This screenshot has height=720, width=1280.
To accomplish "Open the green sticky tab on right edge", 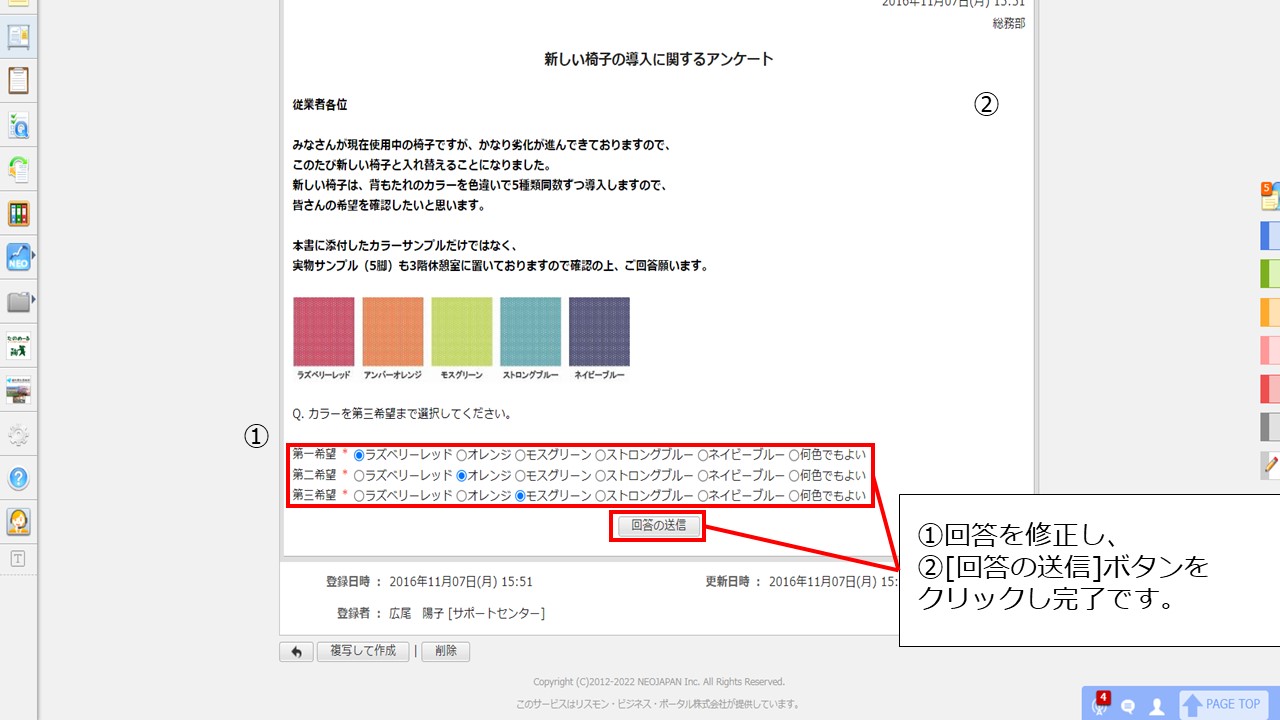I will [1270, 273].
